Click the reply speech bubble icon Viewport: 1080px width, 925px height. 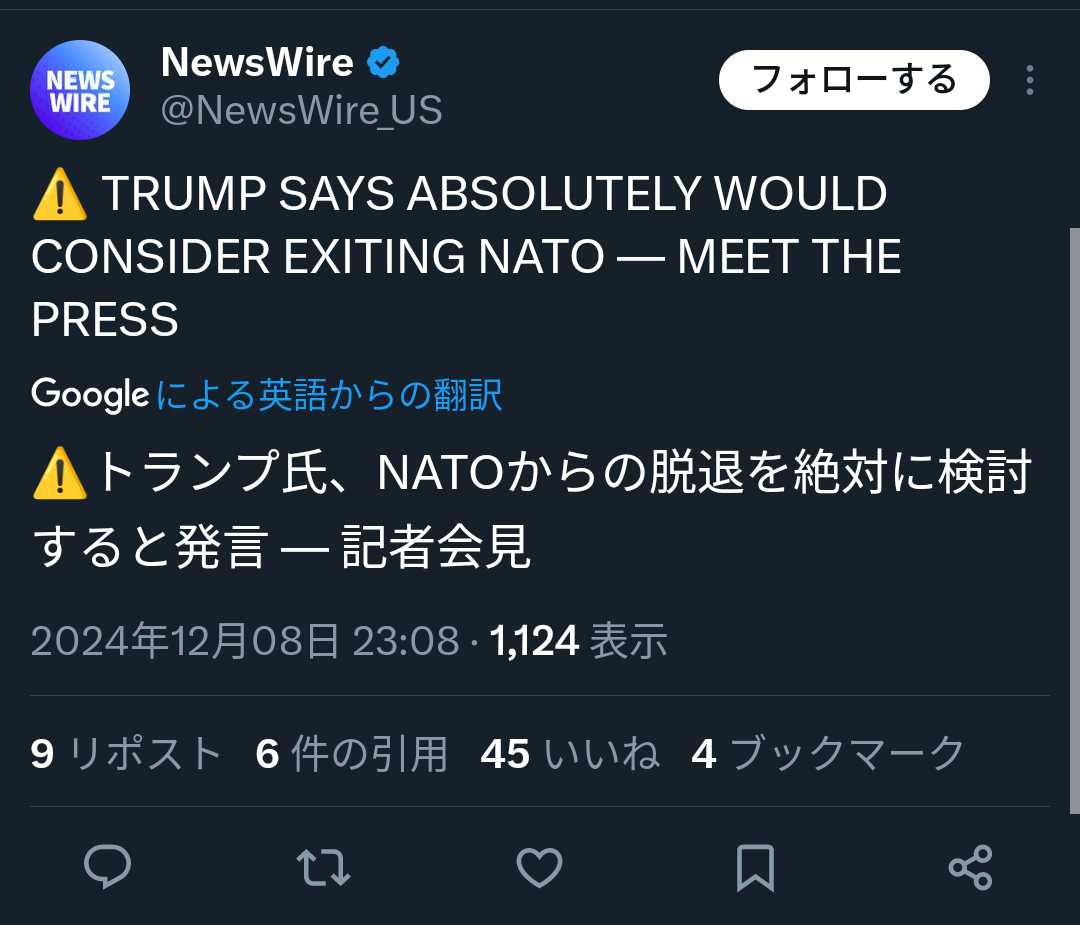(107, 866)
